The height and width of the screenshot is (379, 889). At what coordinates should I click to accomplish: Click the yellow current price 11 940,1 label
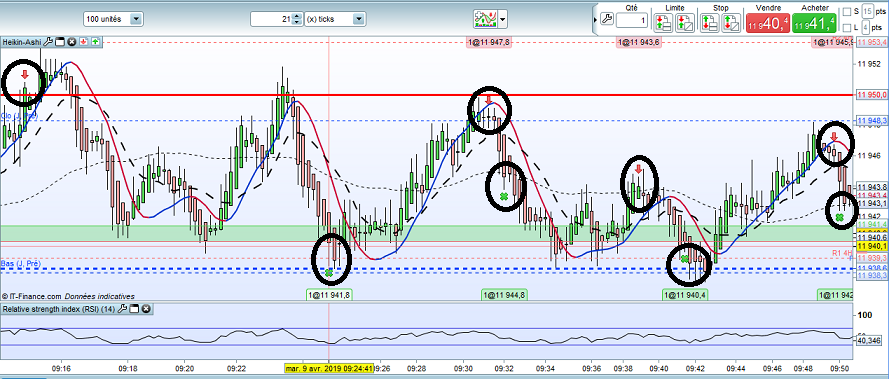(872, 246)
